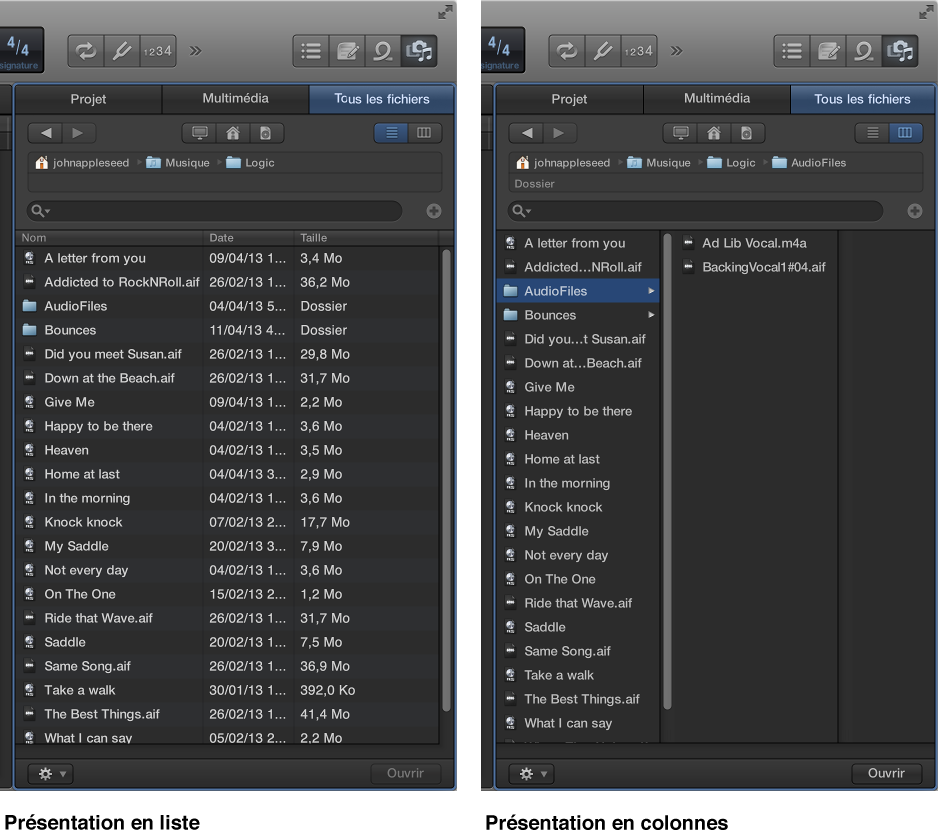Click the Computer icon in list view browser

tap(200, 133)
